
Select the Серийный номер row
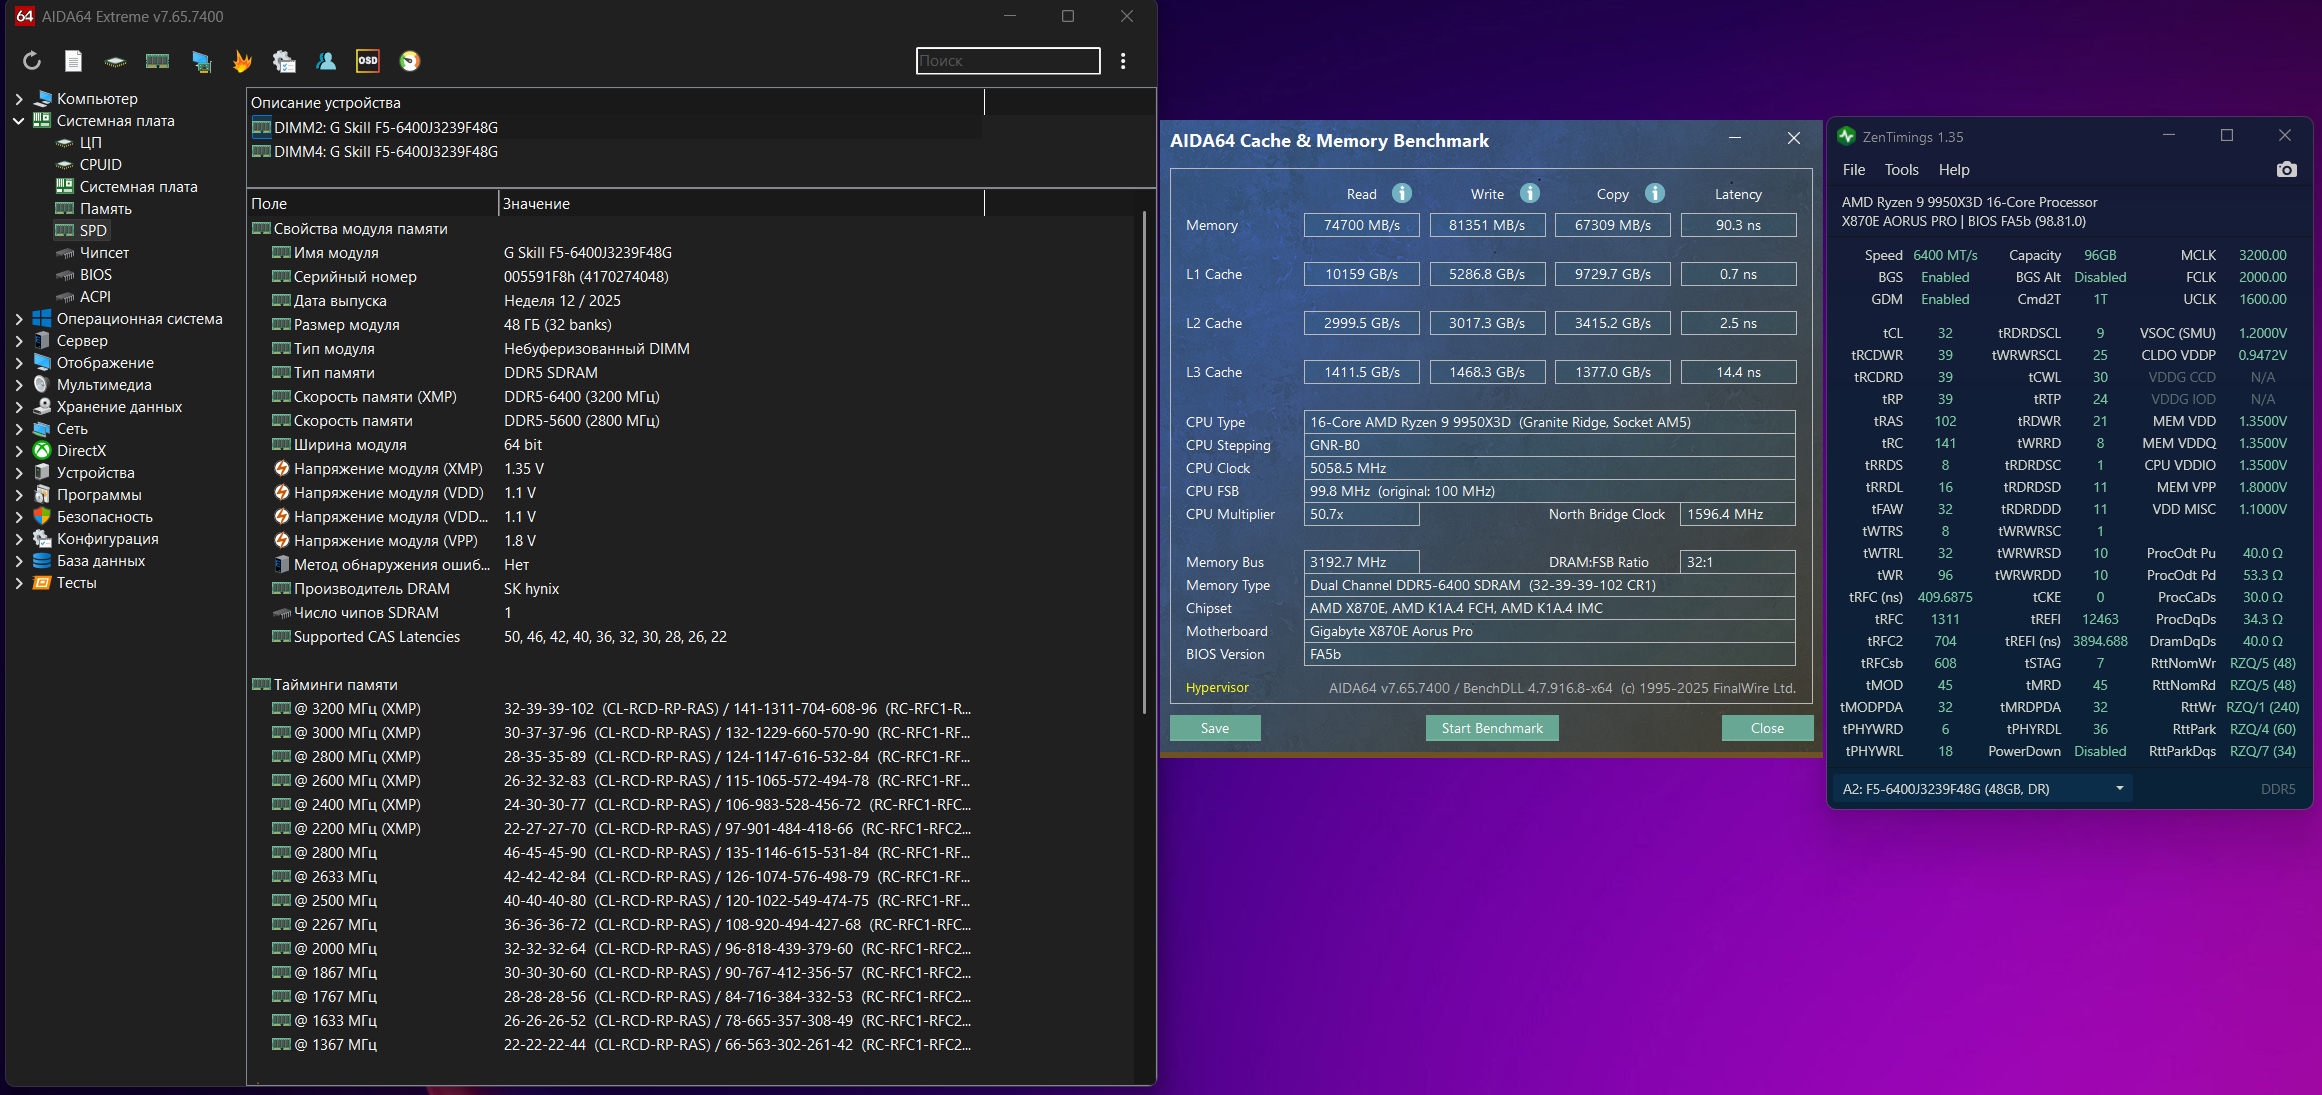click(x=620, y=277)
